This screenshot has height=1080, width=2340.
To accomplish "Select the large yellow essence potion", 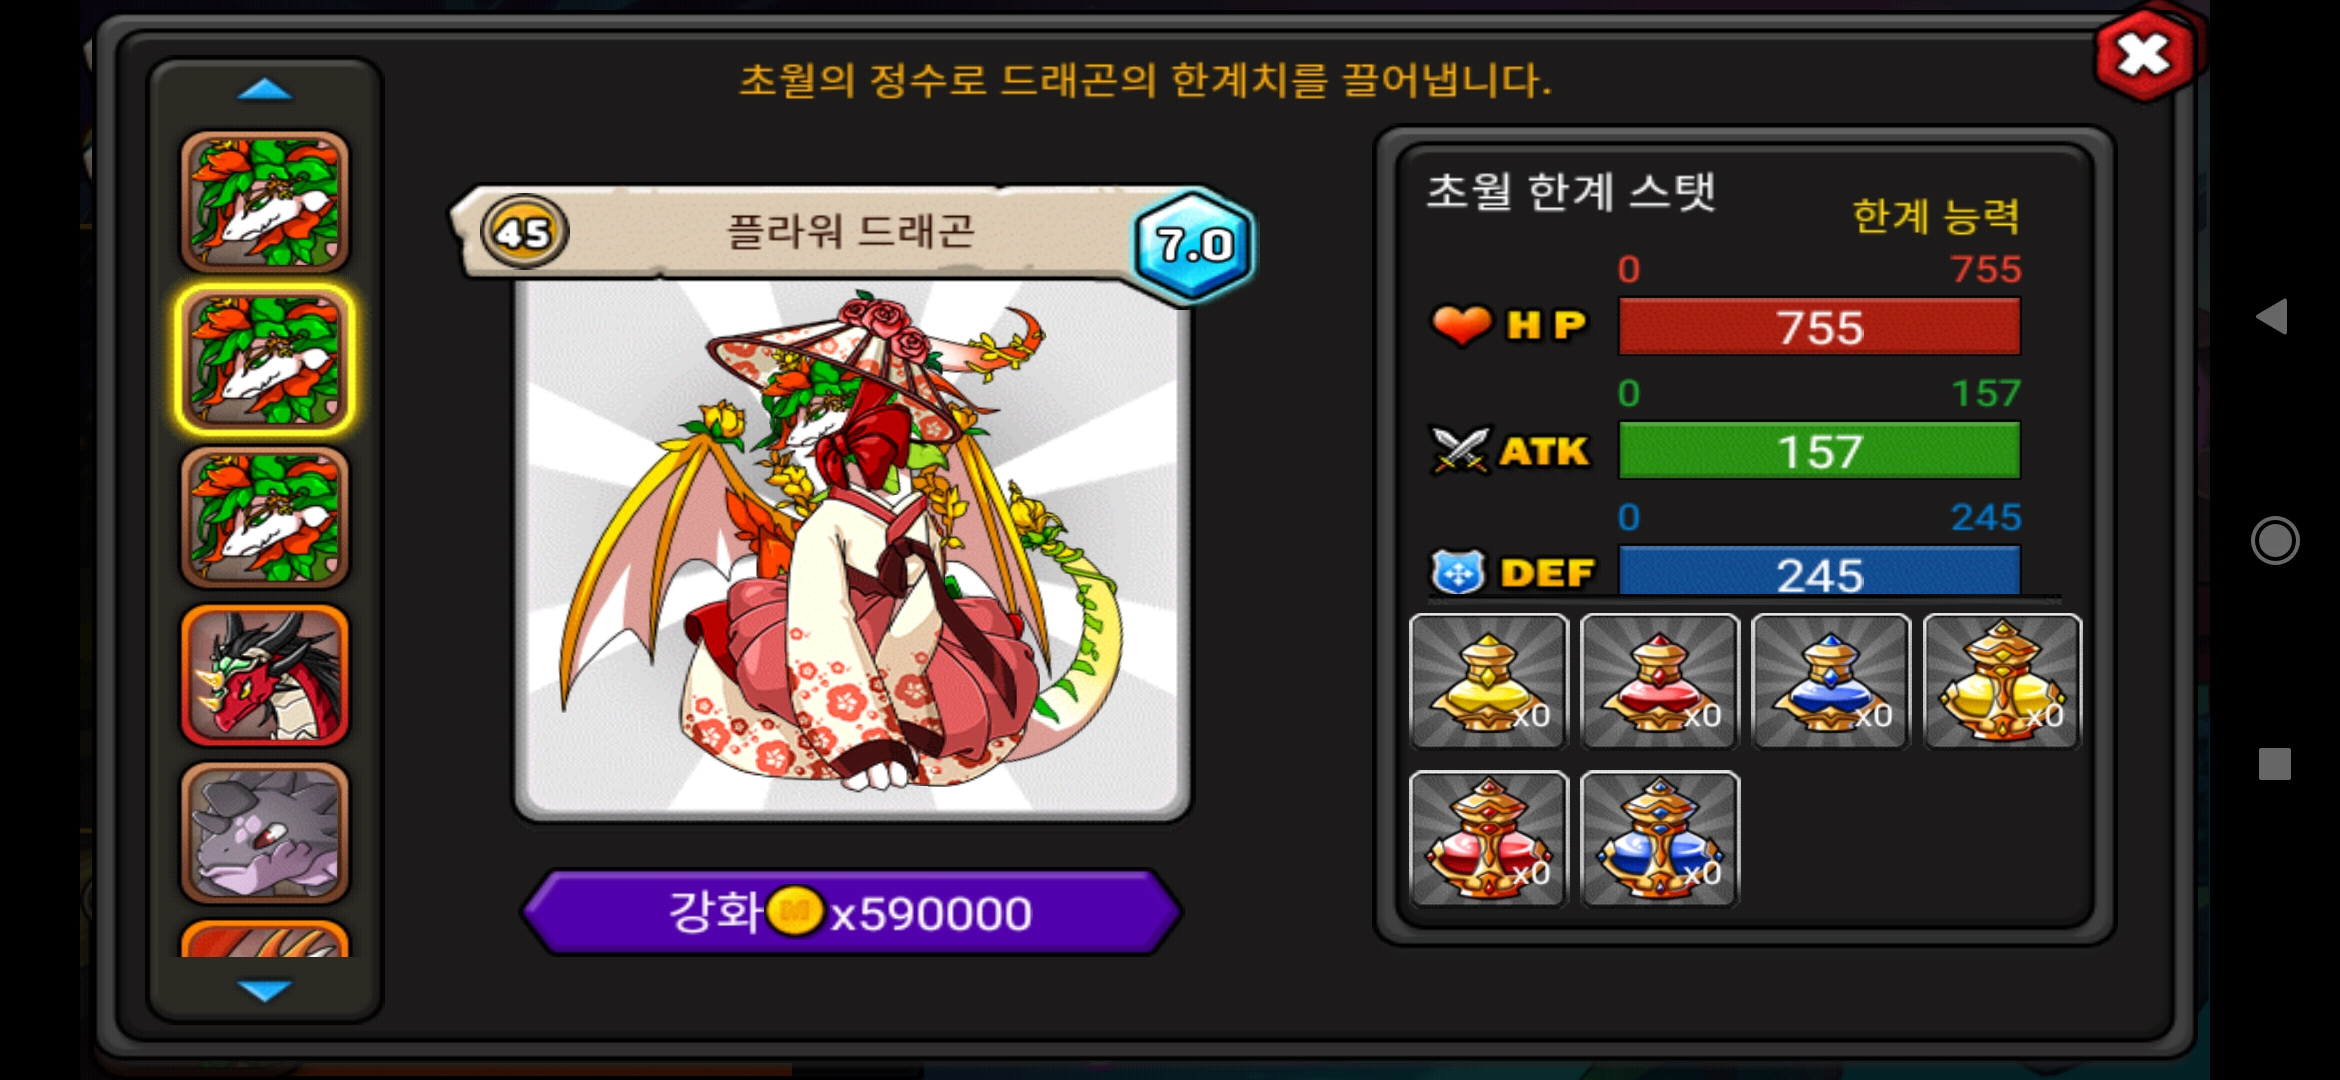I will pyautogui.click(x=2002, y=681).
